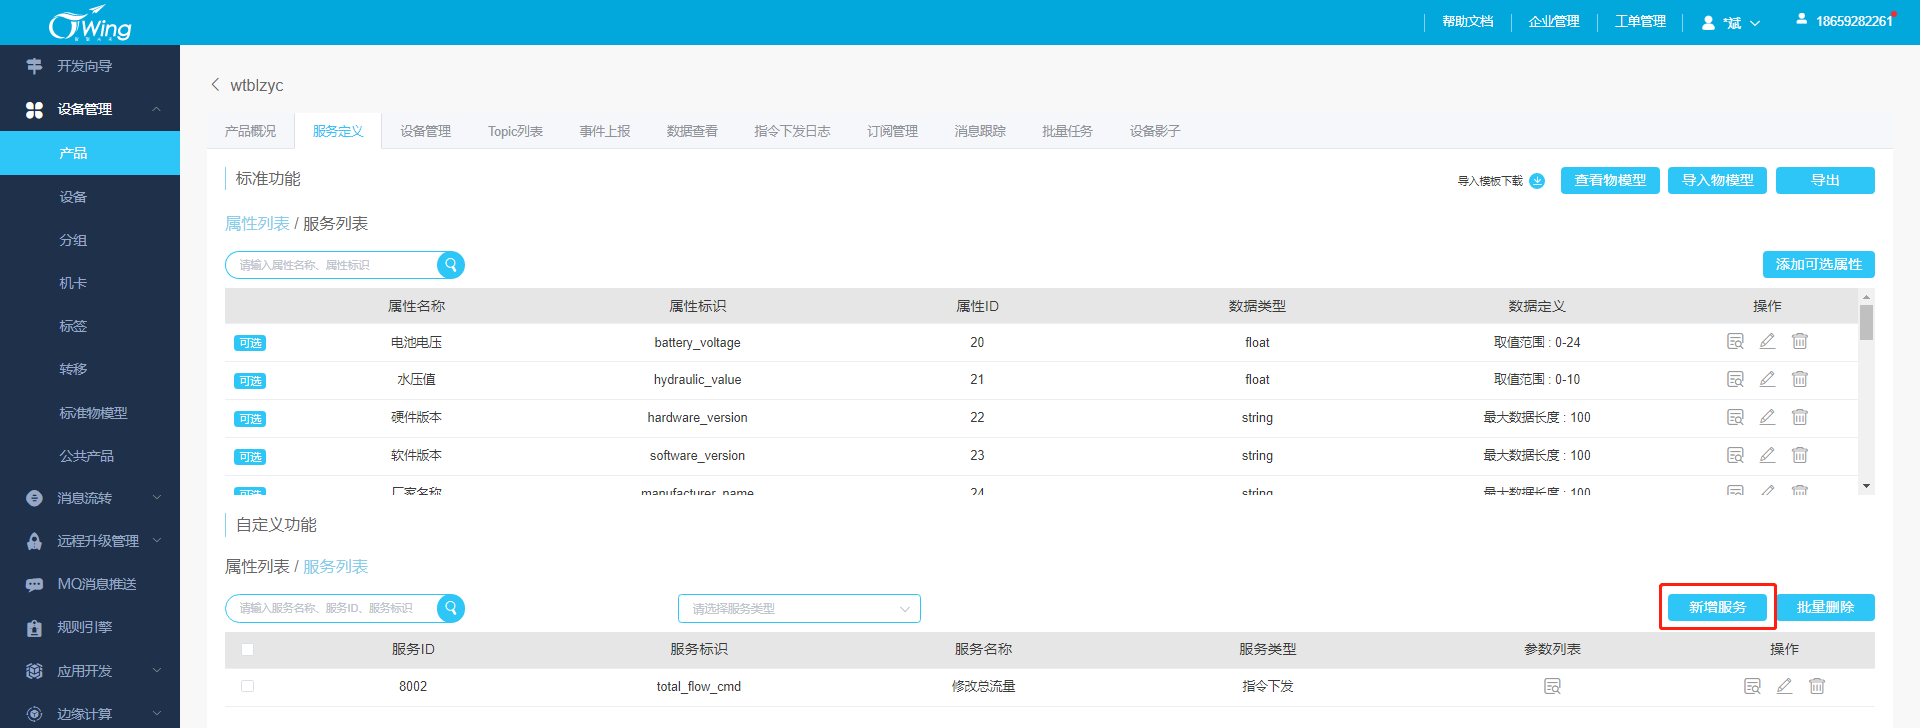Click the user account icon beside 18659282261

[1801, 19]
